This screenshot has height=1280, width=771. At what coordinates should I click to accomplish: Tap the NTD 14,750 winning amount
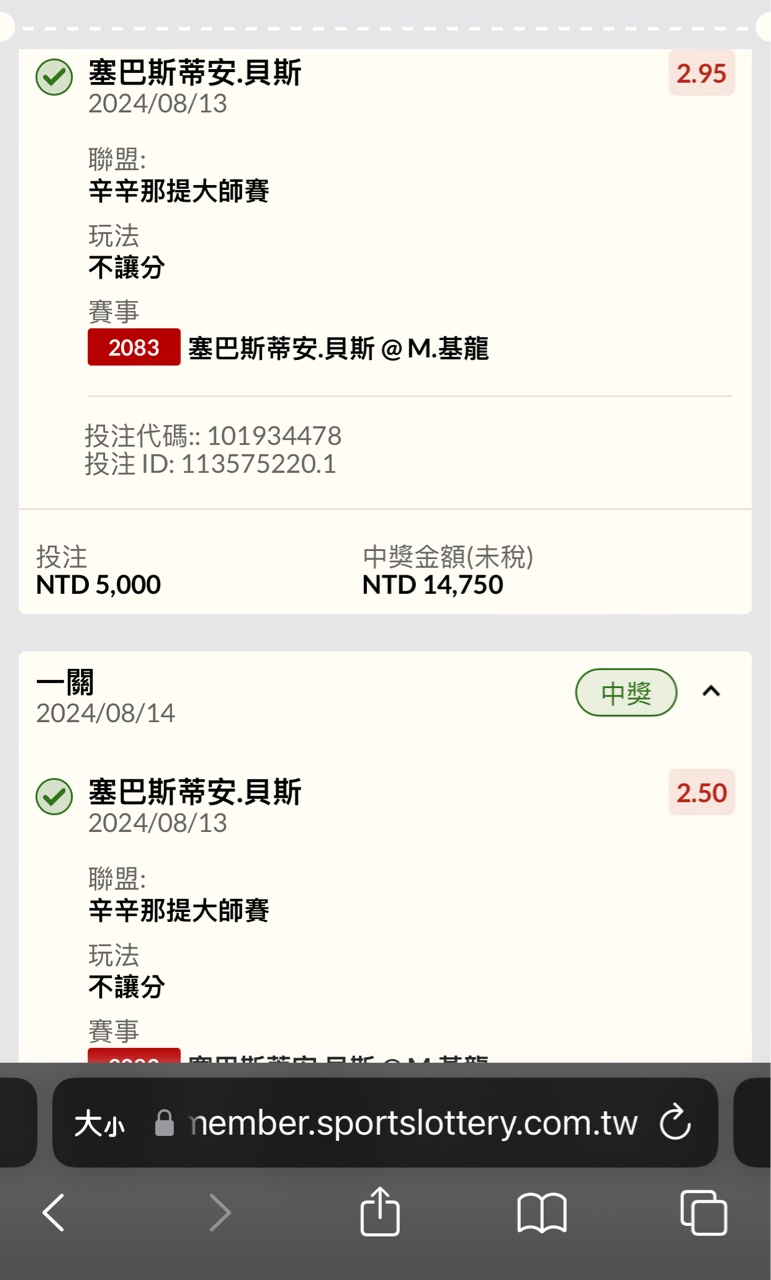(432, 585)
